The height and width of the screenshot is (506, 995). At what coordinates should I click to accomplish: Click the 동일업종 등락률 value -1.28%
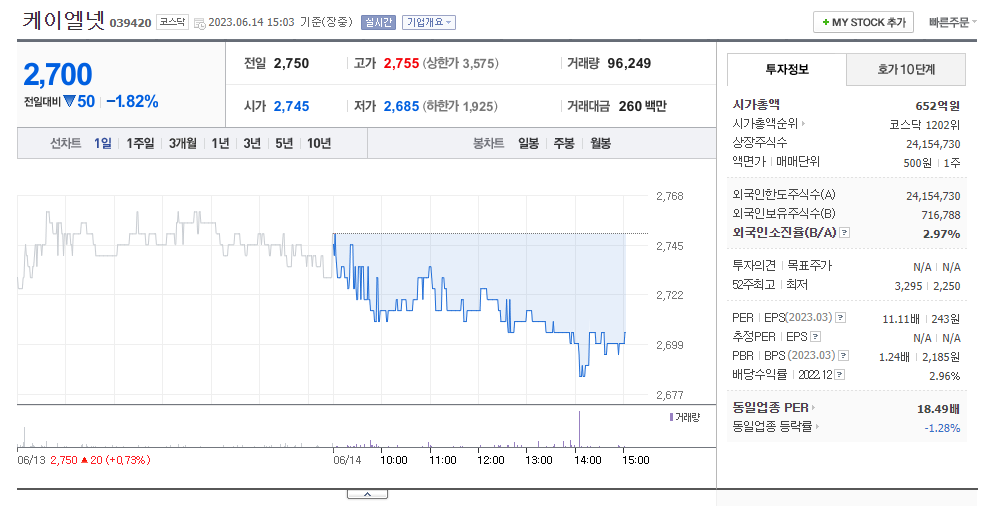pyautogui.click(x=942, y=428)
